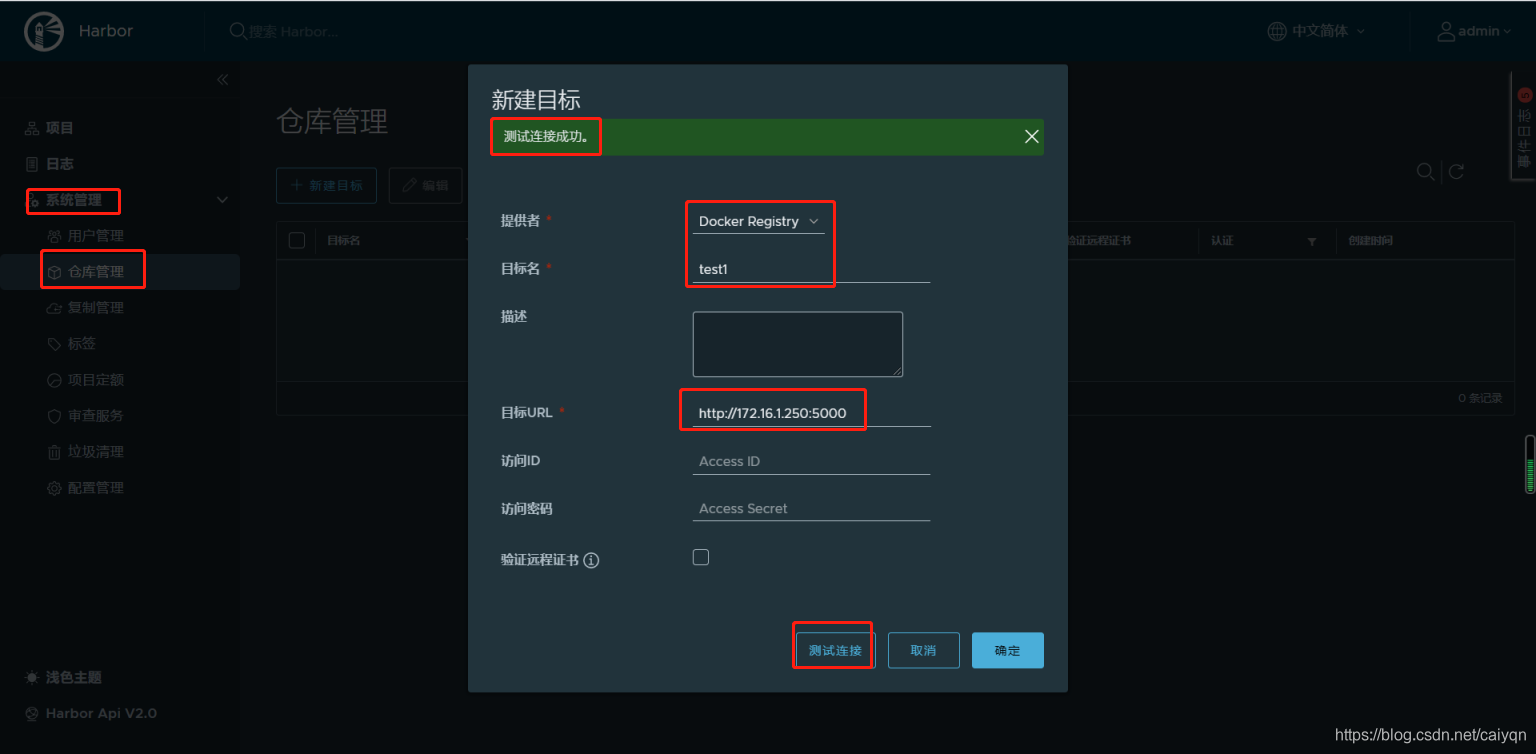Click the 新建目标 dialog title
The image size is (1536, 754).
(536, 99)
